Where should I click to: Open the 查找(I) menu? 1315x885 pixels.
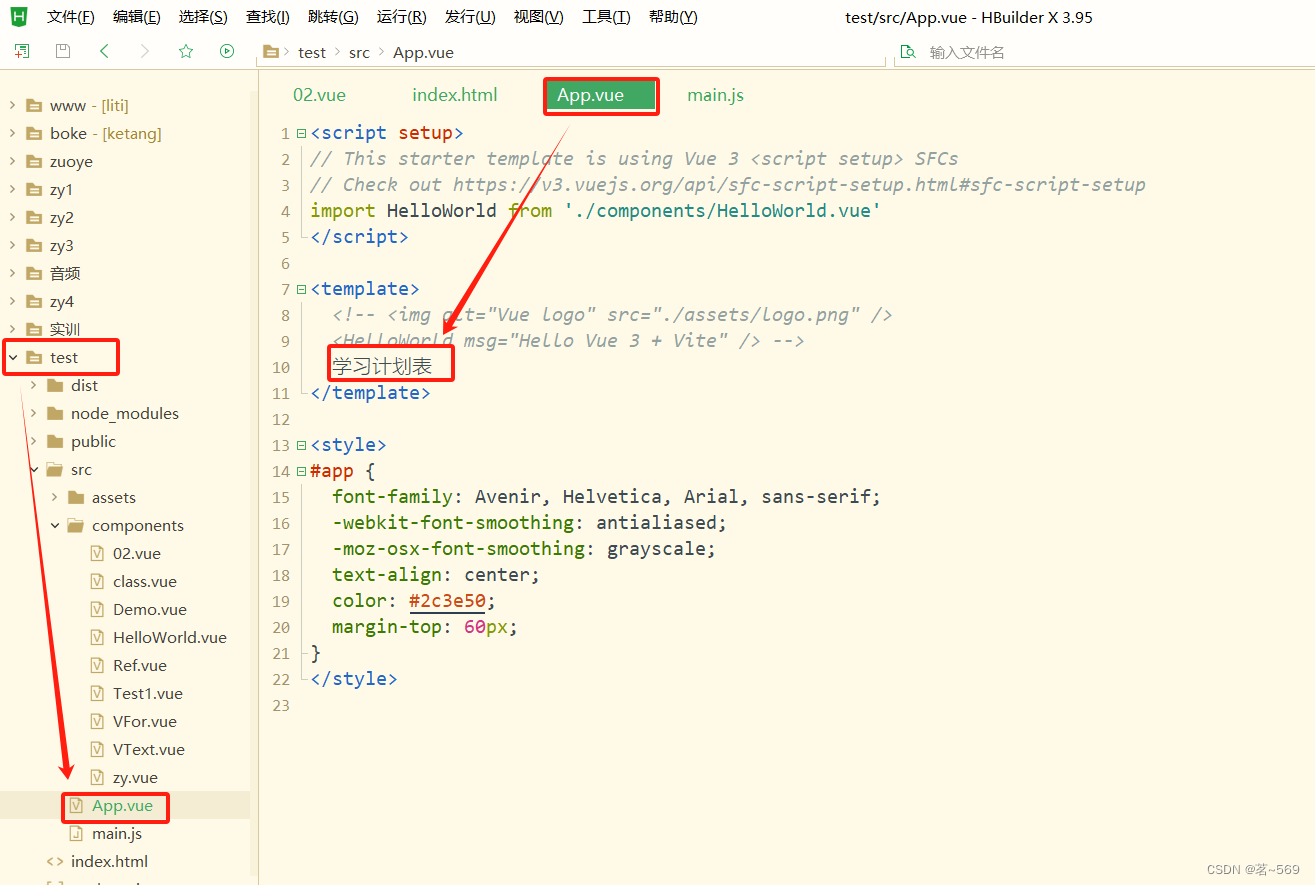268,17
